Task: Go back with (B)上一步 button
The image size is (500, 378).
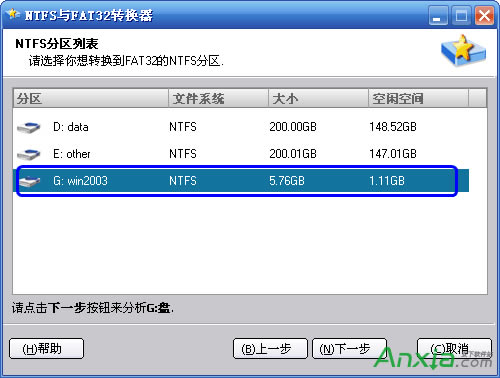Action: point(270,349)
